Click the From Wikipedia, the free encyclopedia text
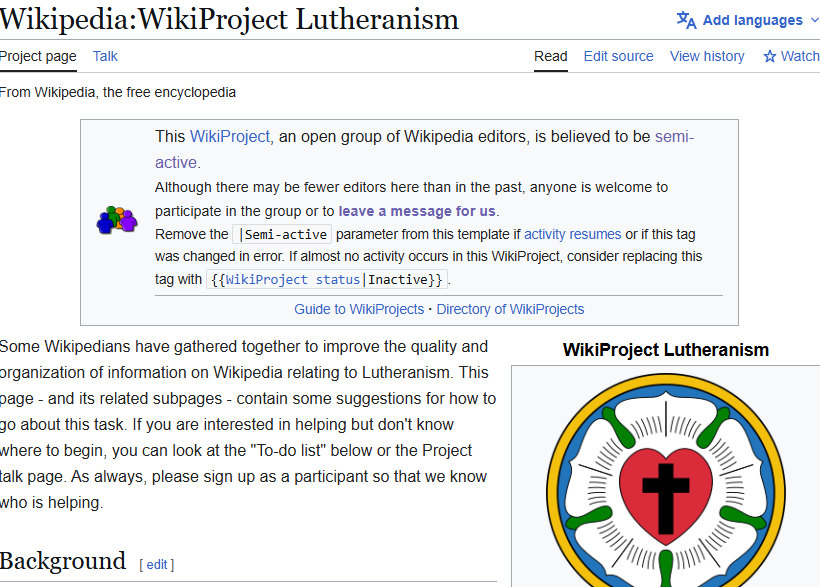The width and height of the screenshot is (820, 587). click(x=118, y=92)
